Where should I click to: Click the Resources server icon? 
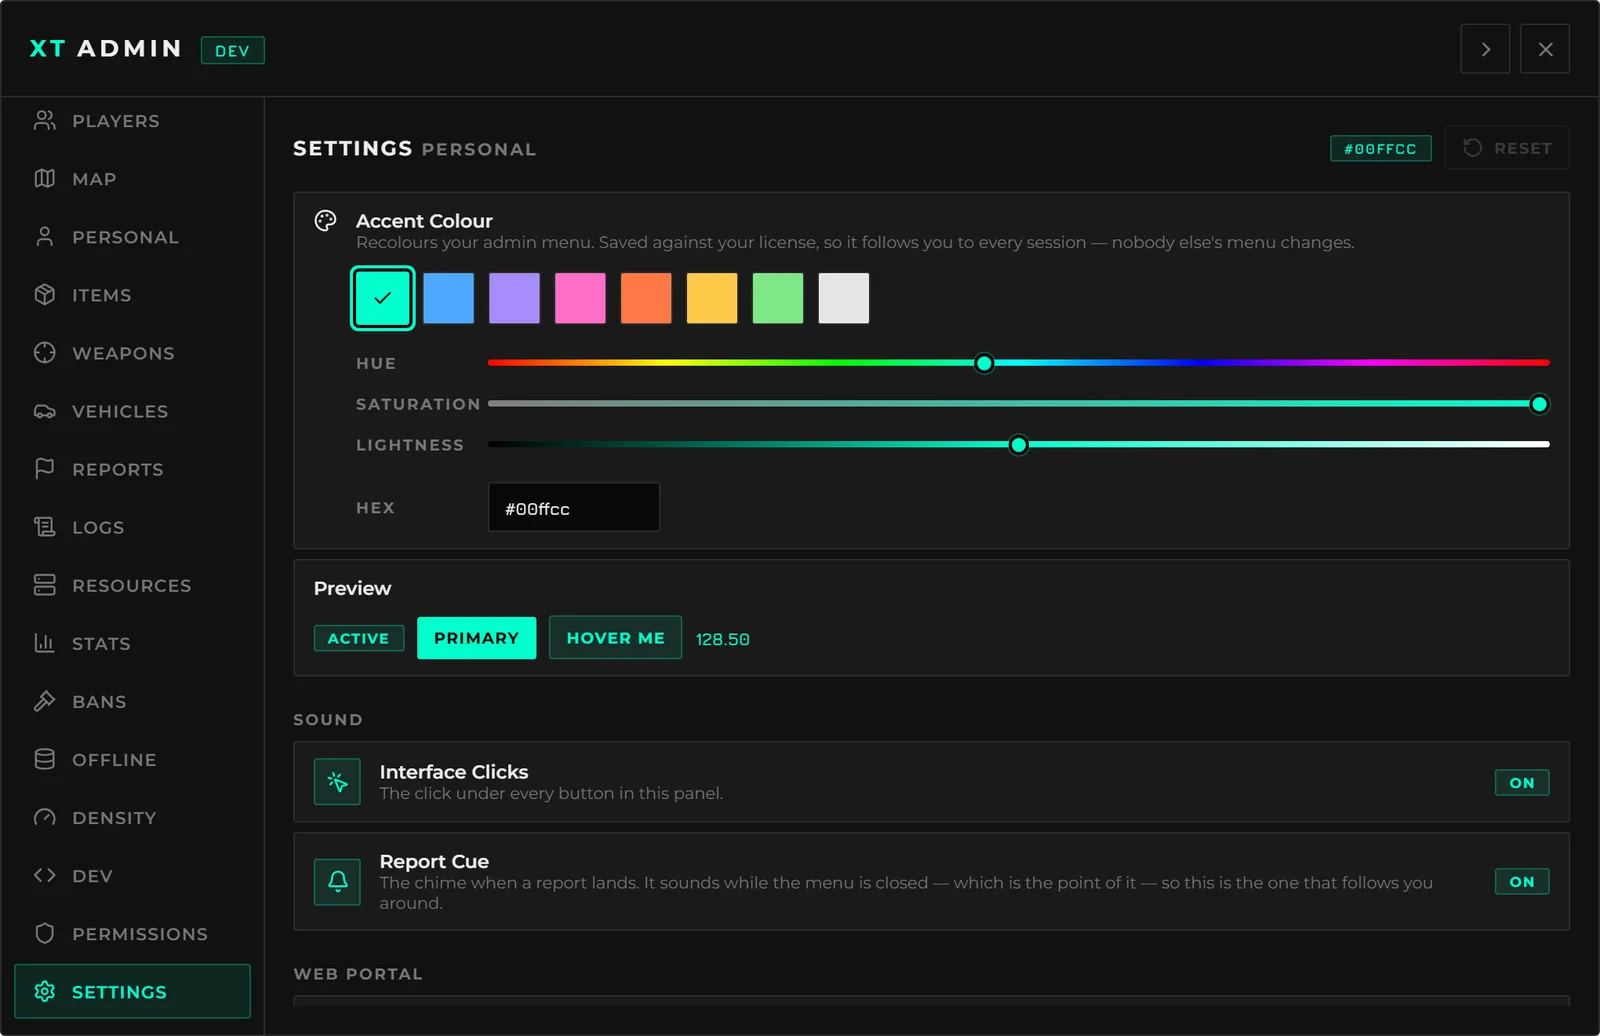point(45,585)
